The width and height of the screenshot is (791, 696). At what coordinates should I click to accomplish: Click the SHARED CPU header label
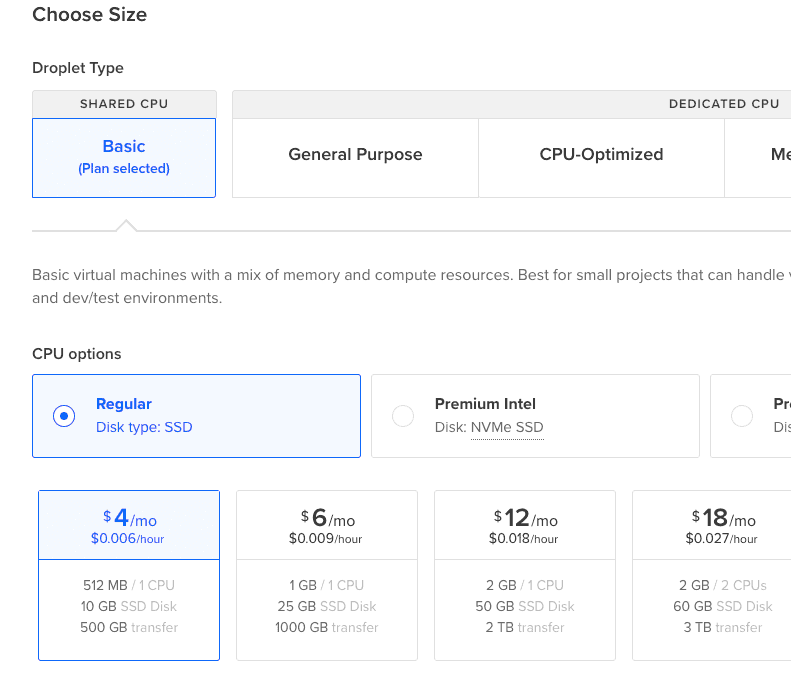(x=124, y=104)
